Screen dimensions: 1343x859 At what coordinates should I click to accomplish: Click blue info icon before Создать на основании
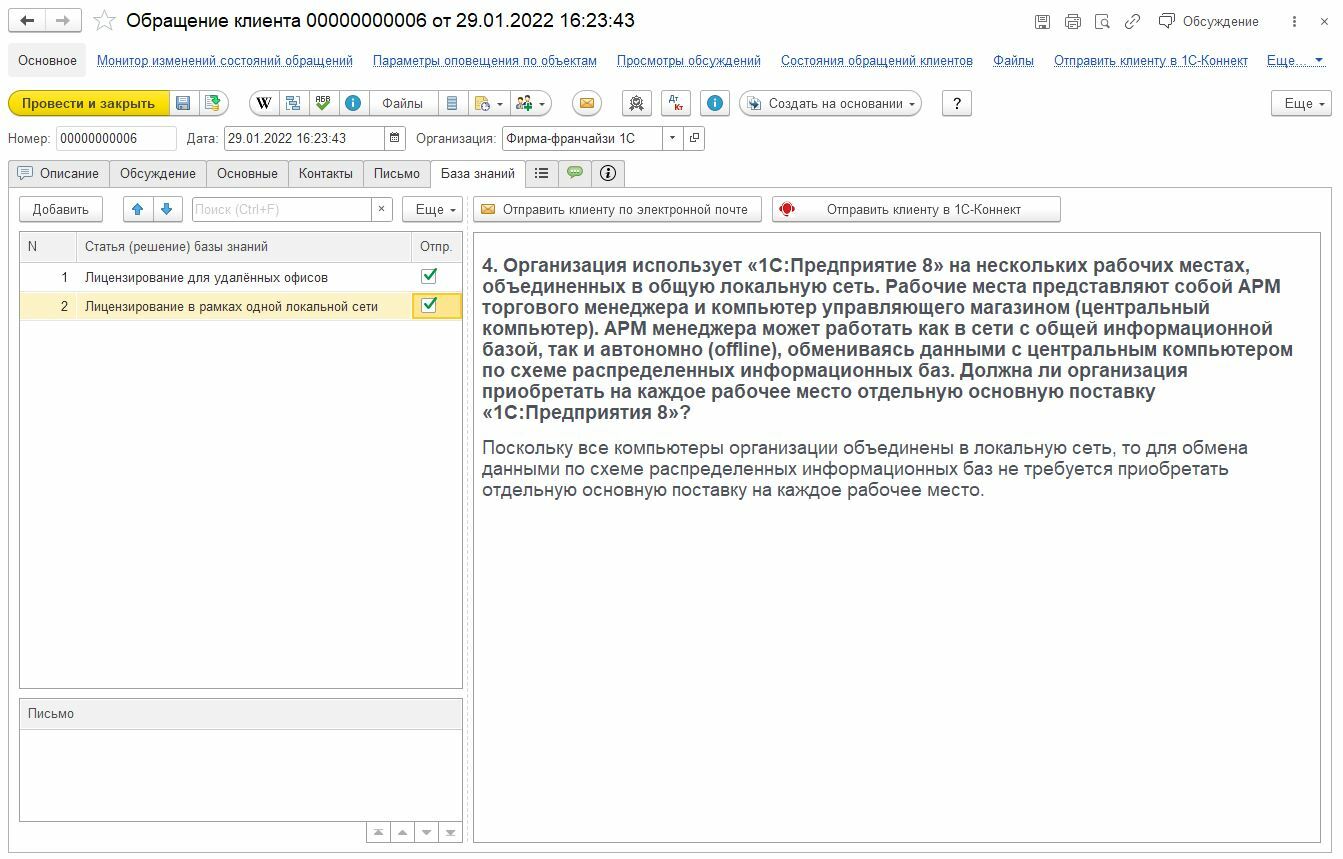(715, 103)
